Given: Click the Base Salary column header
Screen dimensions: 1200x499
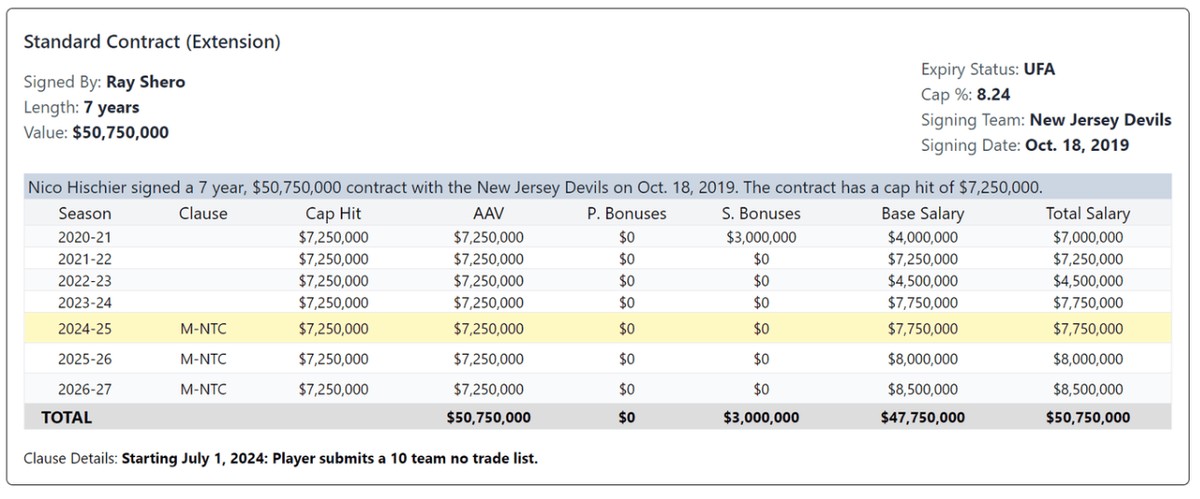Looking at the screenshot, I should (x=922, y=213).
